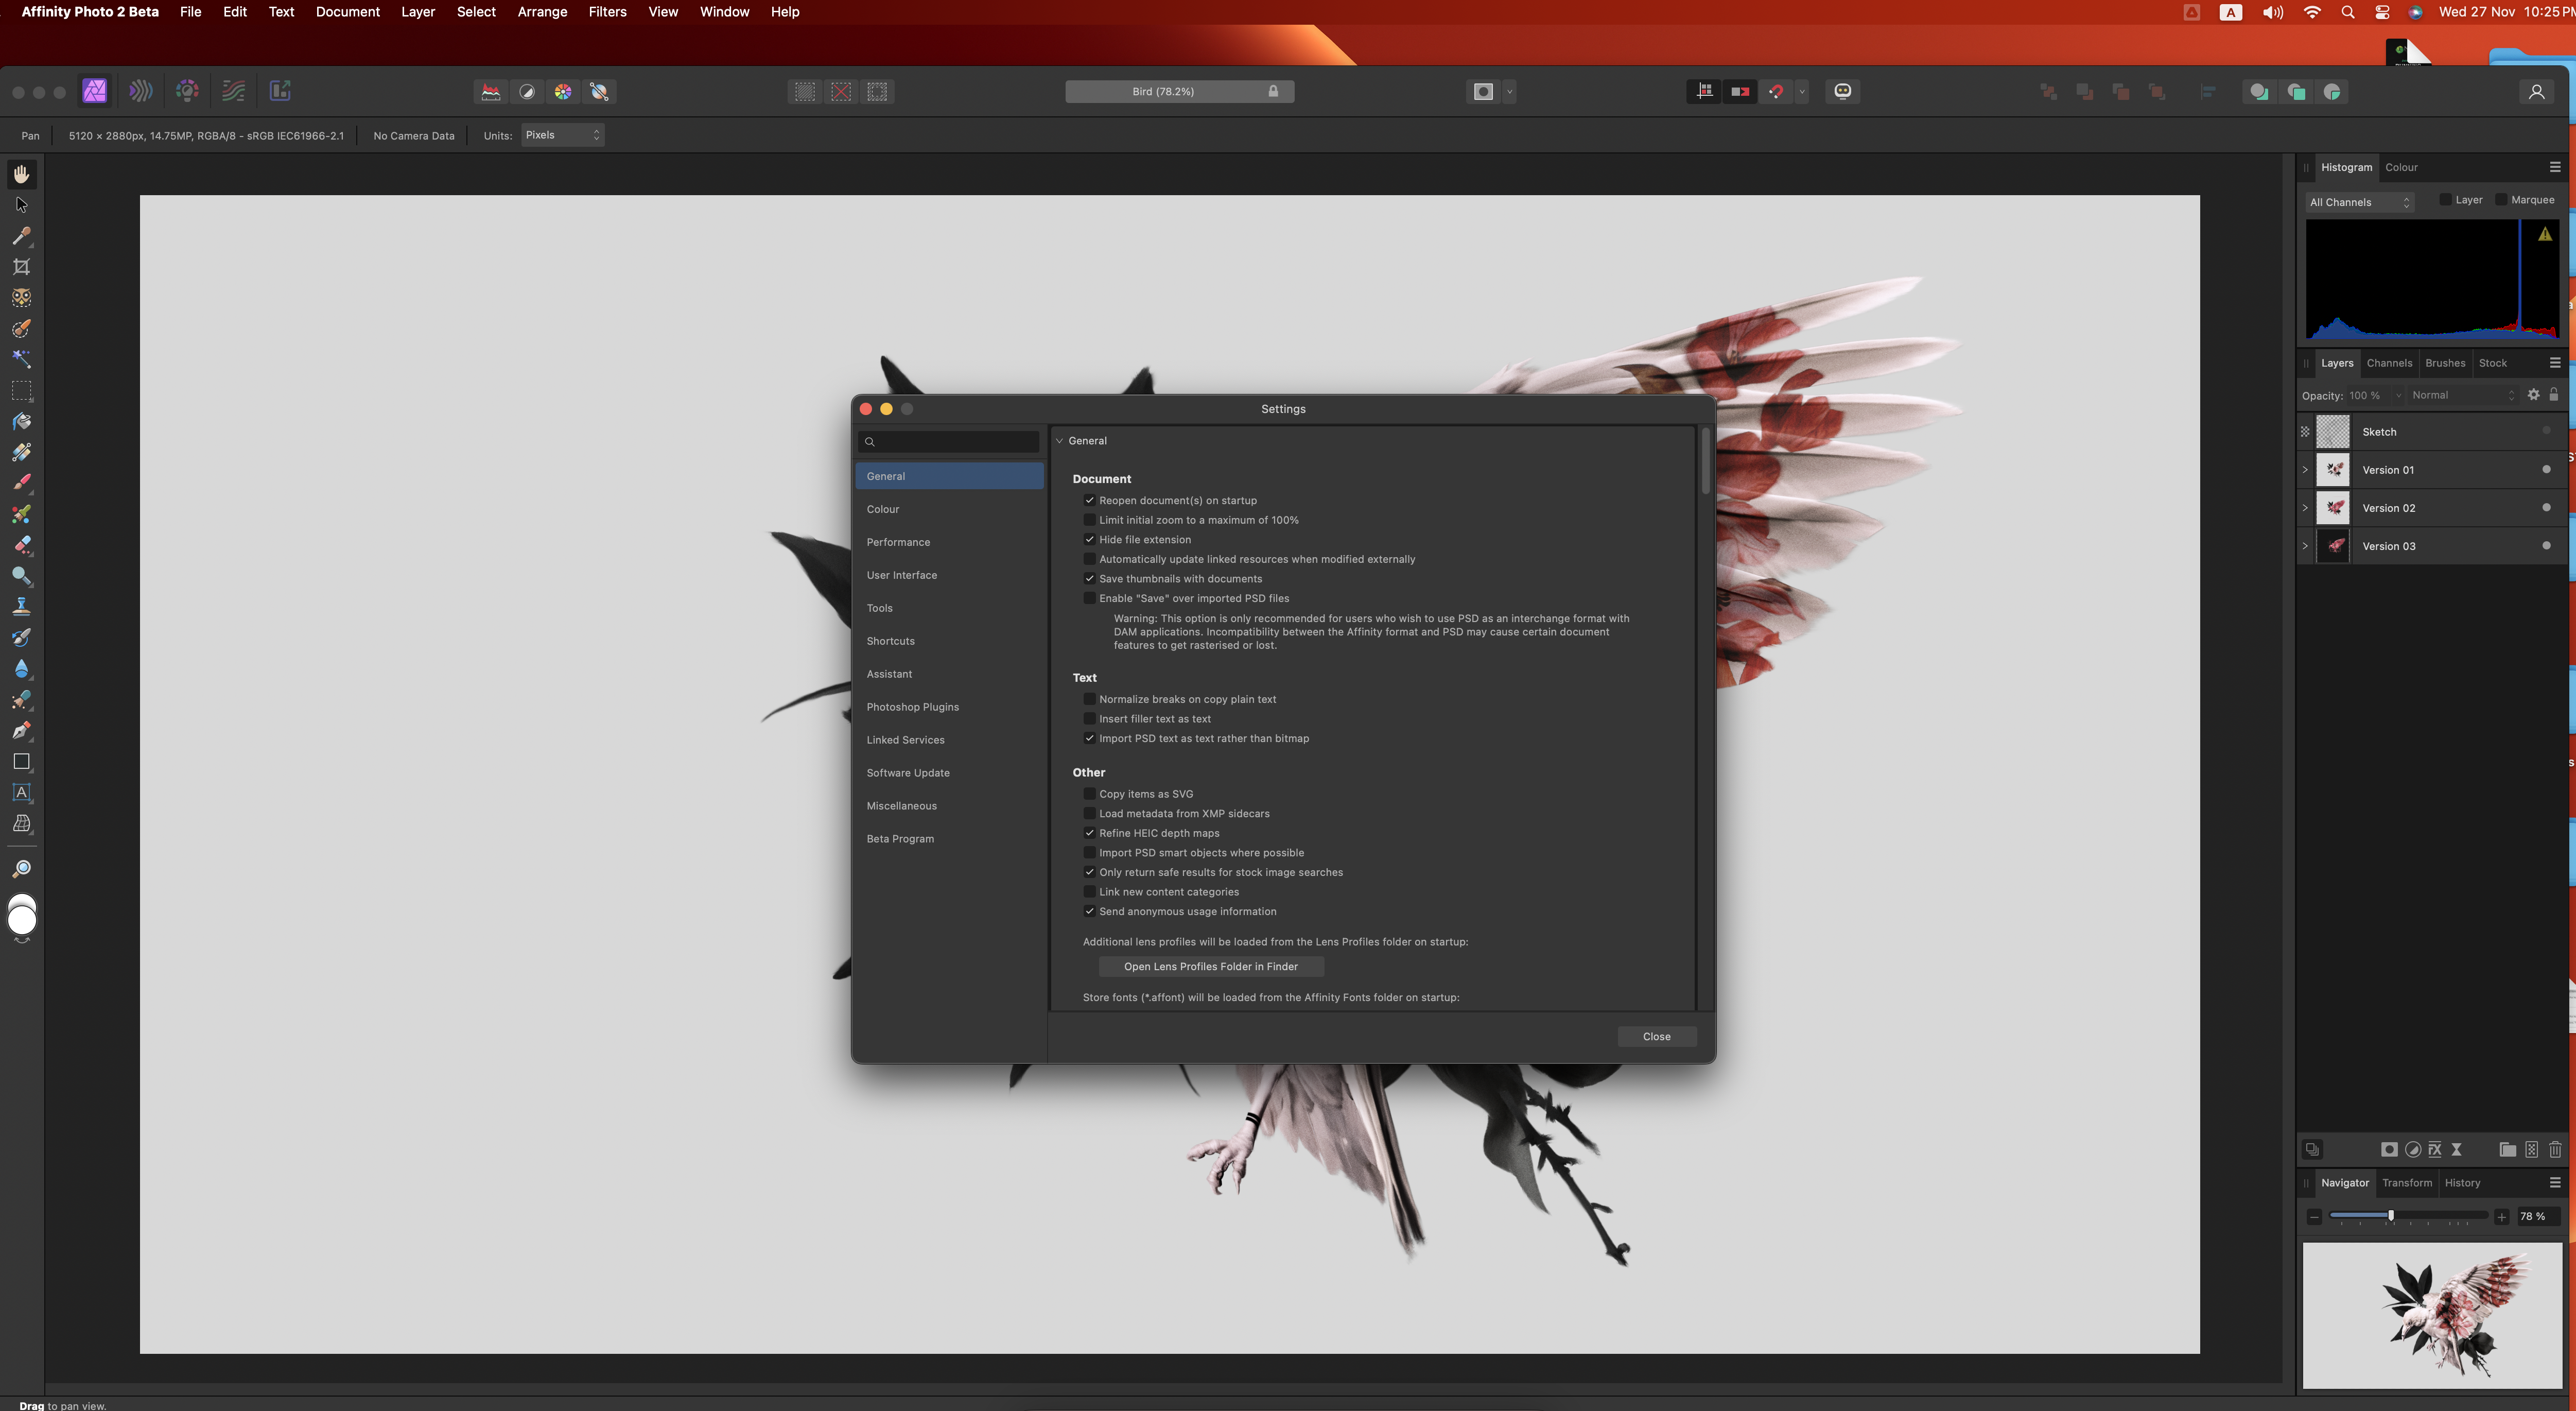Apply Auto Colours from toolbar
This screenshot has width=2576, height=1411.
[563, 92]
